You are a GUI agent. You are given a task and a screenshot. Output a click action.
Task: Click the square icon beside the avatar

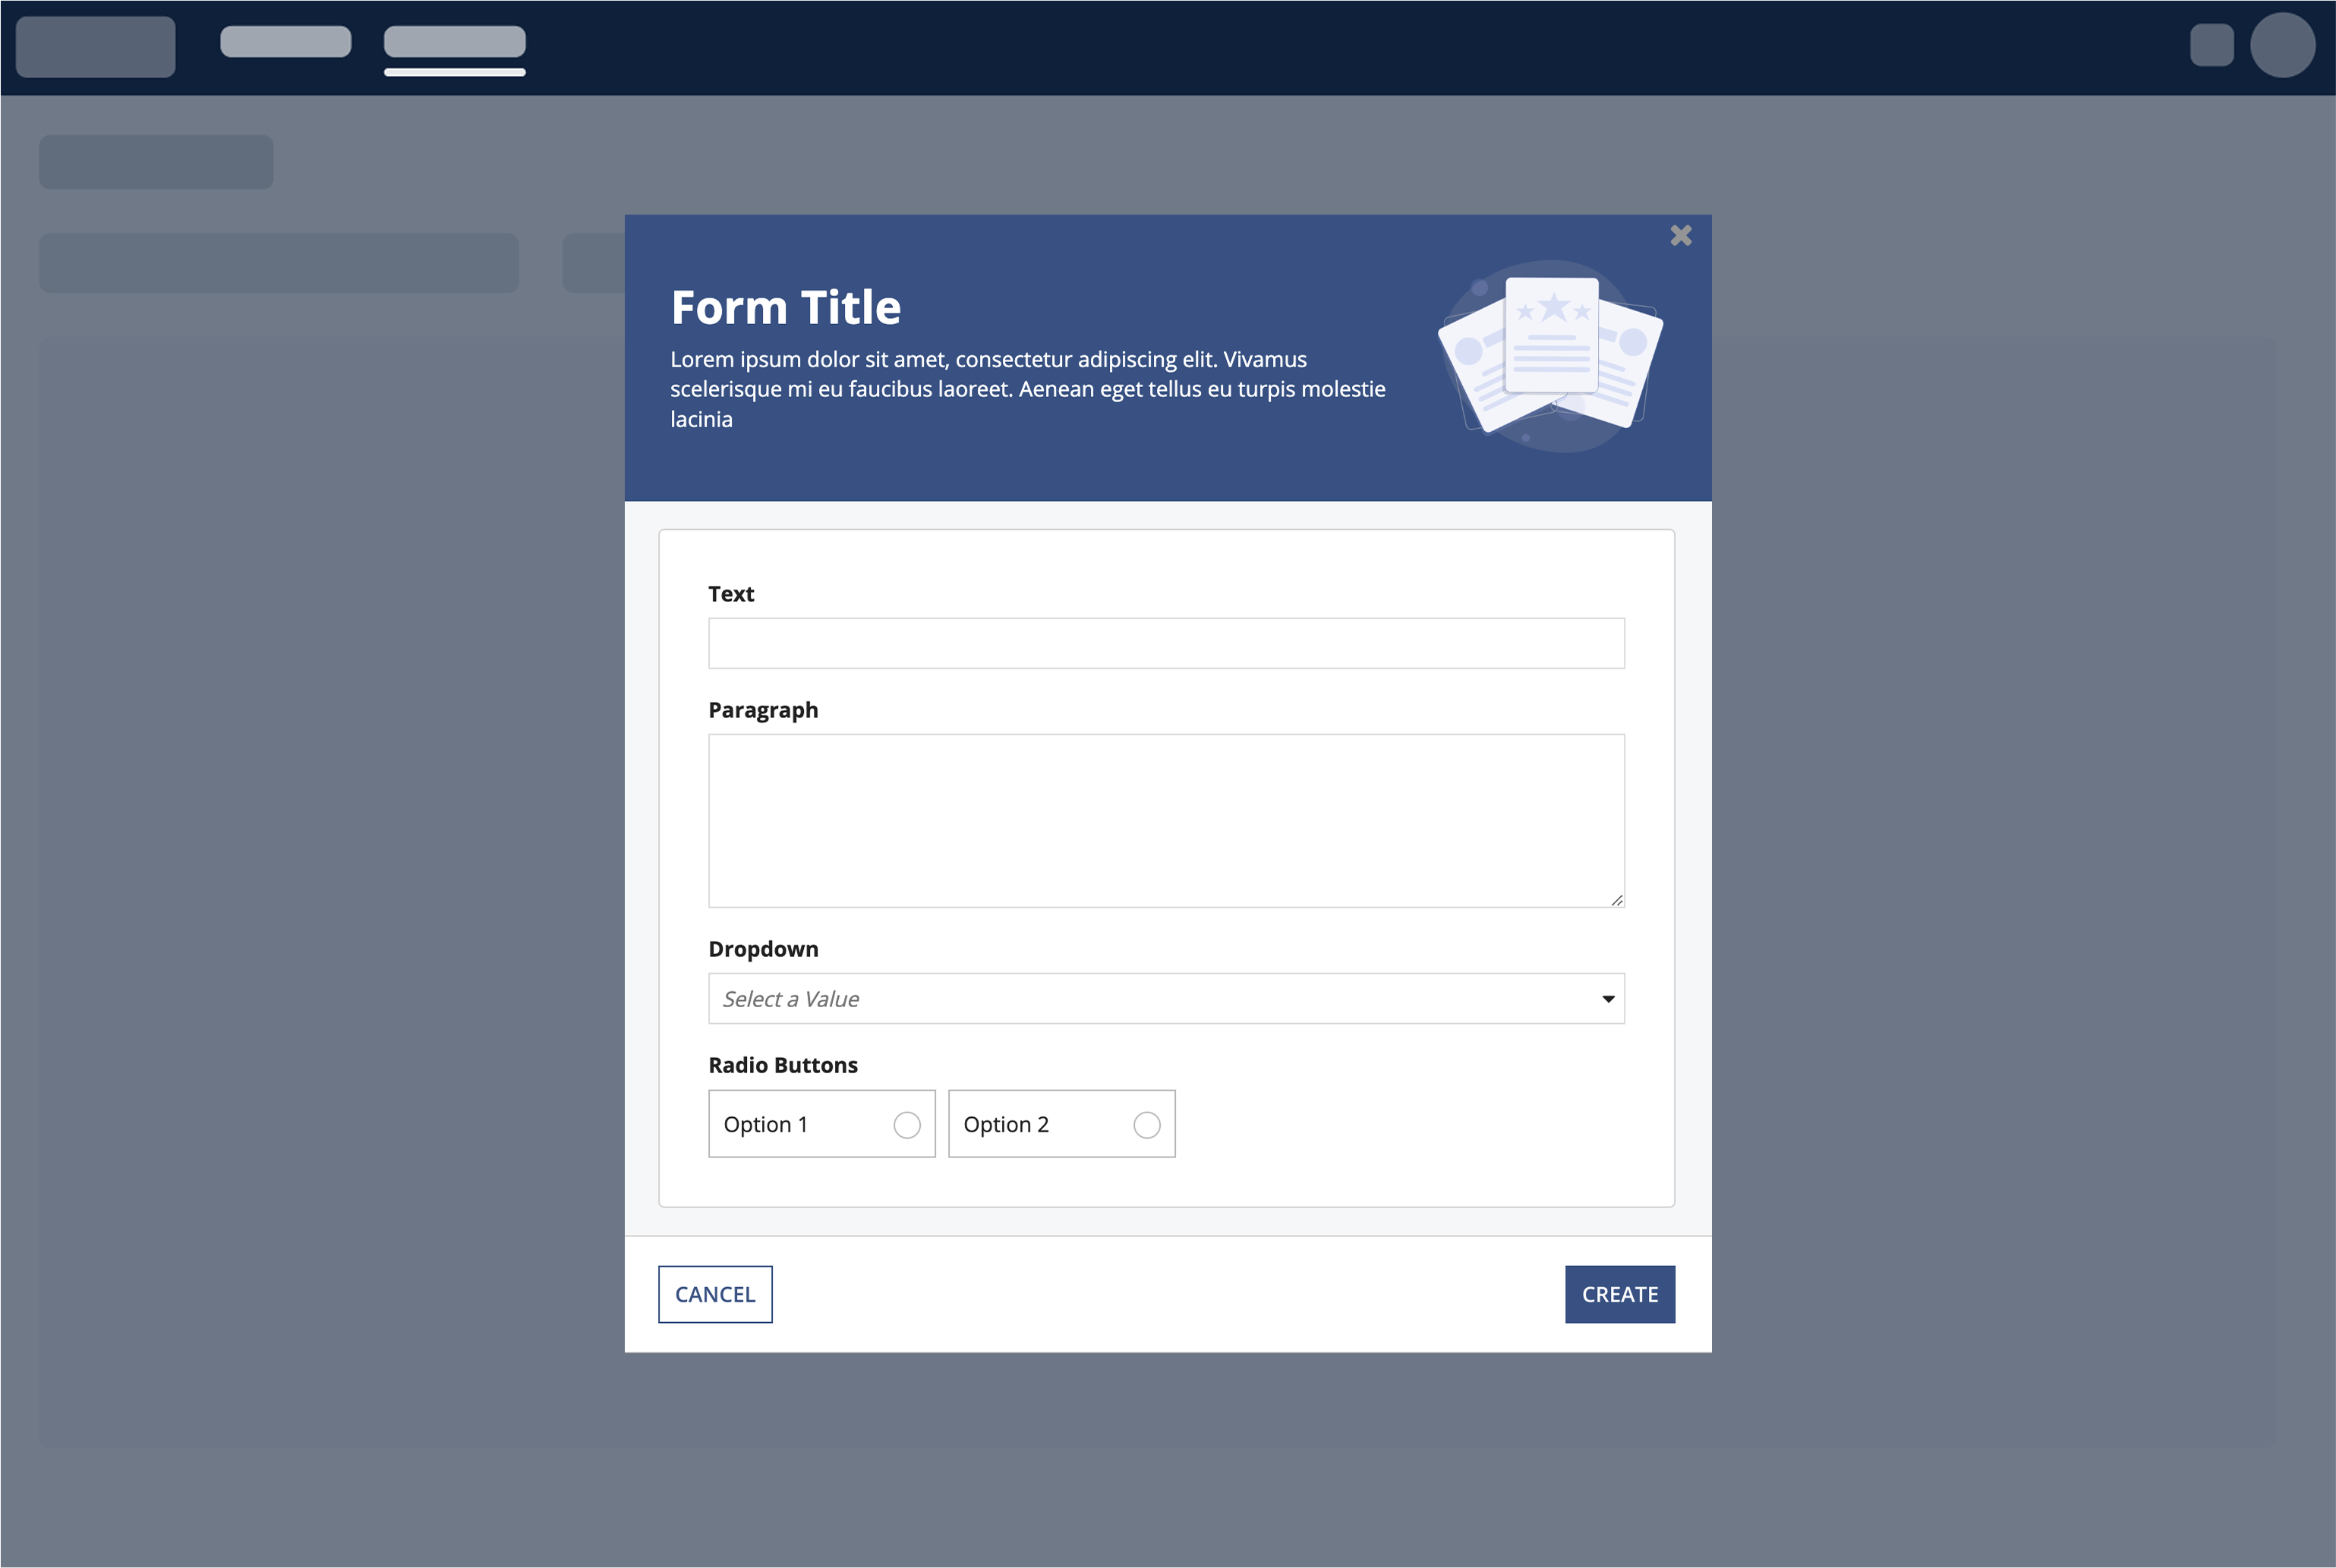[x=2211, y=45]
